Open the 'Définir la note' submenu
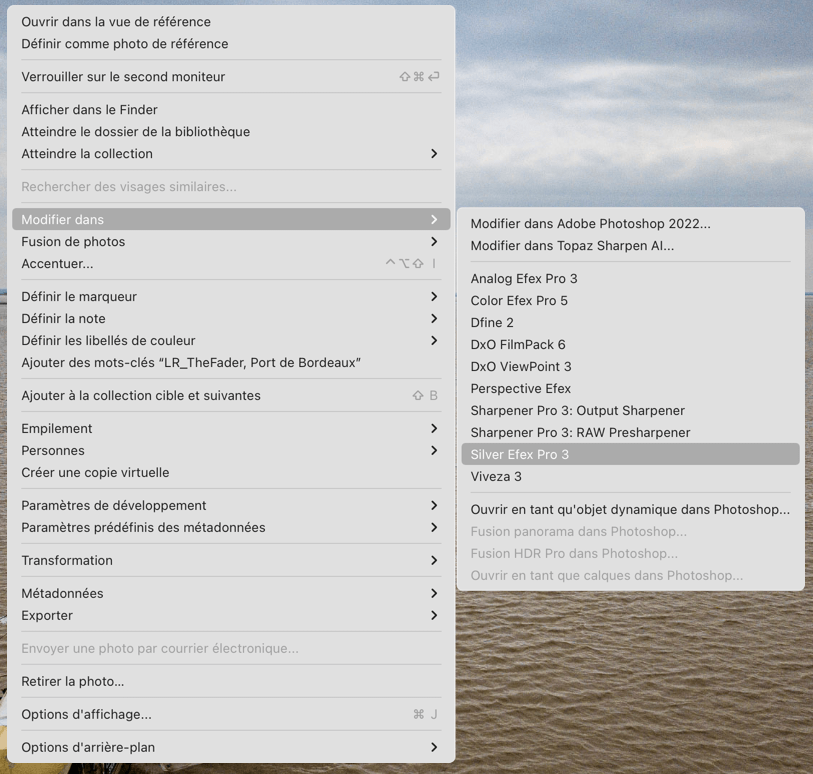The image size is (813, 774). 231,318
